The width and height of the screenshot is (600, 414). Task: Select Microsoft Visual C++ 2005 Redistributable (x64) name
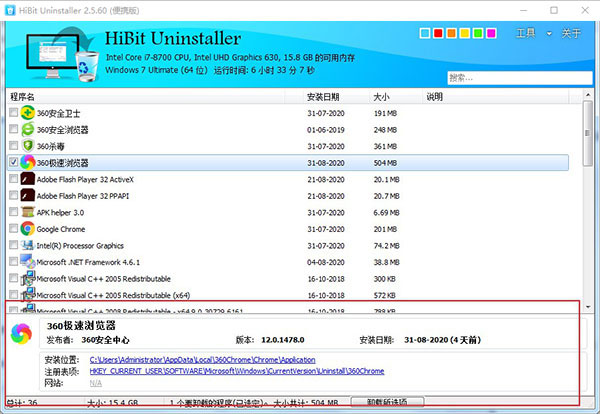pos(113,295)
